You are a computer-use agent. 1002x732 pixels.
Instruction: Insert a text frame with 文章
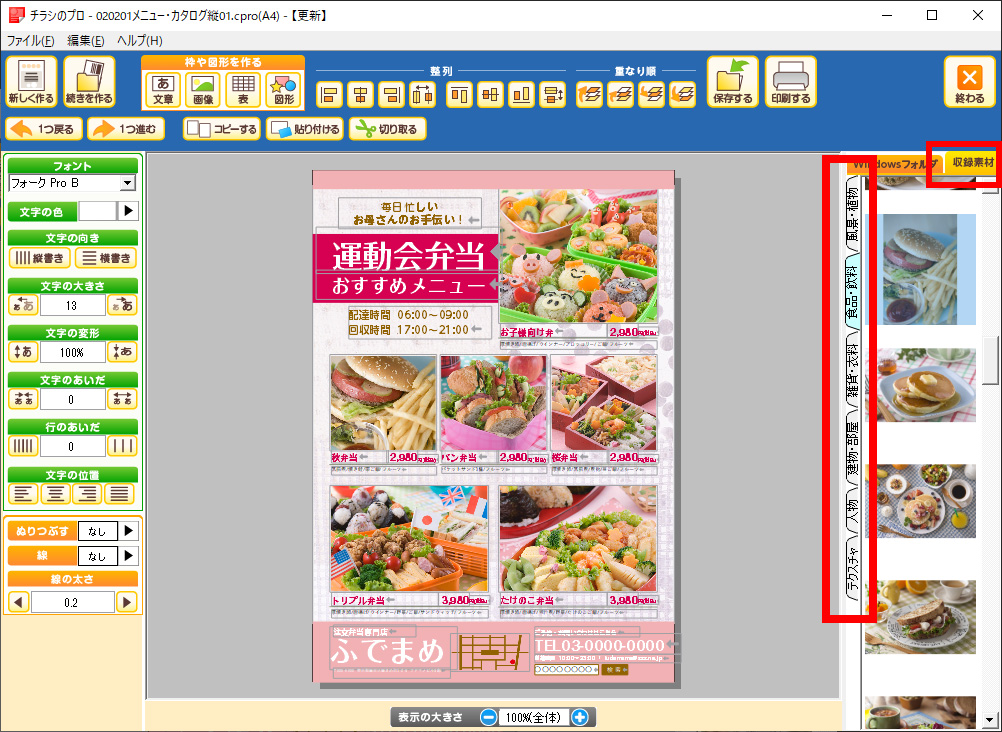click(163, 90)
